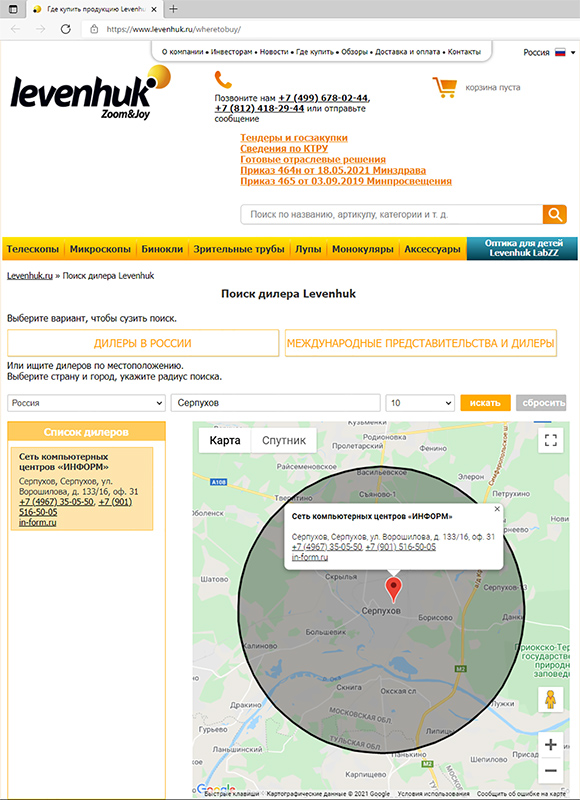Reload the page with browser refresh icon
Viewport: 580px width, 800px height.
[65, 29]
